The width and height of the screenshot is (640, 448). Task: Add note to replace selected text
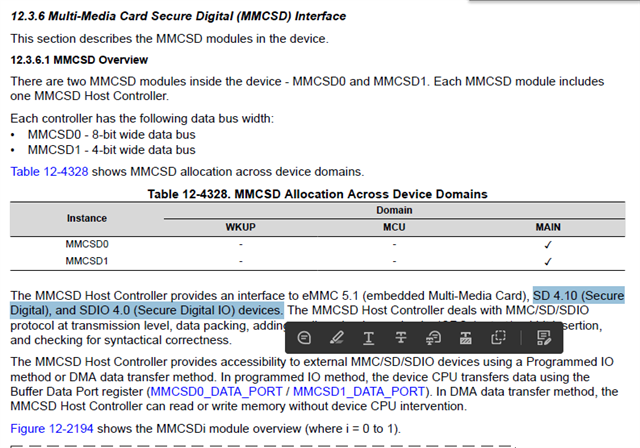[x=433, y=337]
